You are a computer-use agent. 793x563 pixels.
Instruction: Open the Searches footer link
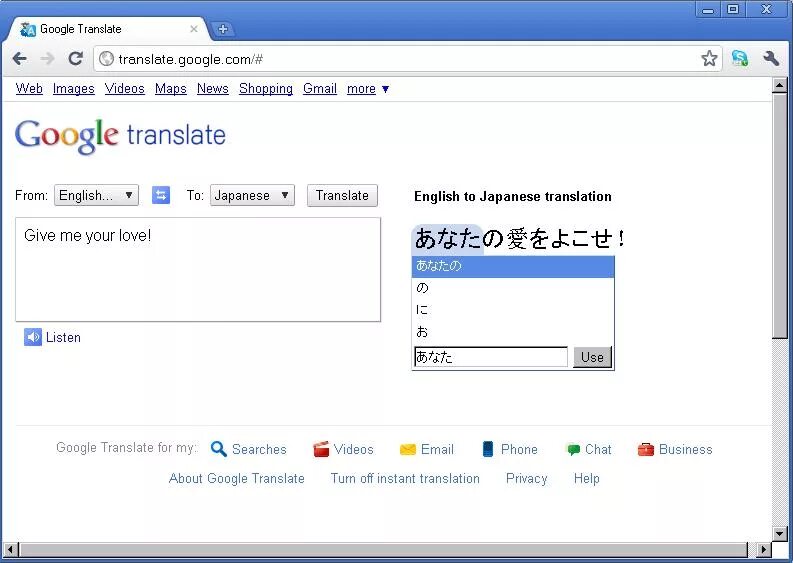(x=259, y=449)
